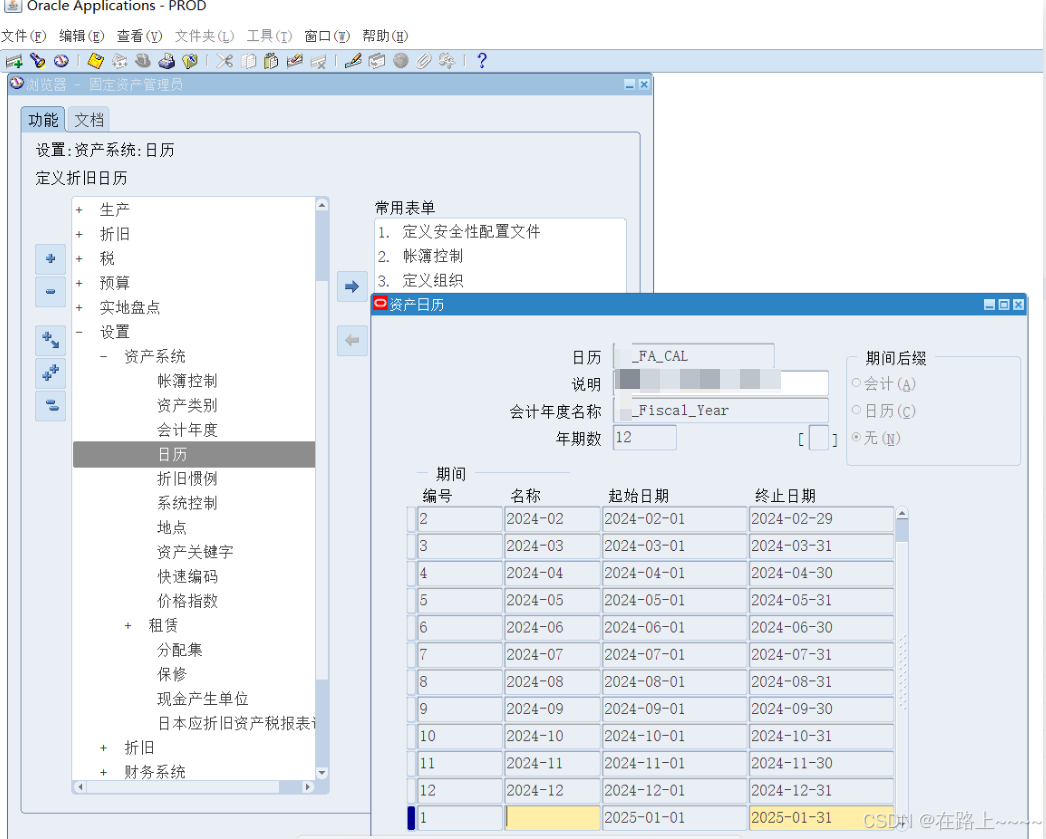Select the 日历(C) period suffix radio
This screenshot has height=839, width=1046.
tap(857, 410)
